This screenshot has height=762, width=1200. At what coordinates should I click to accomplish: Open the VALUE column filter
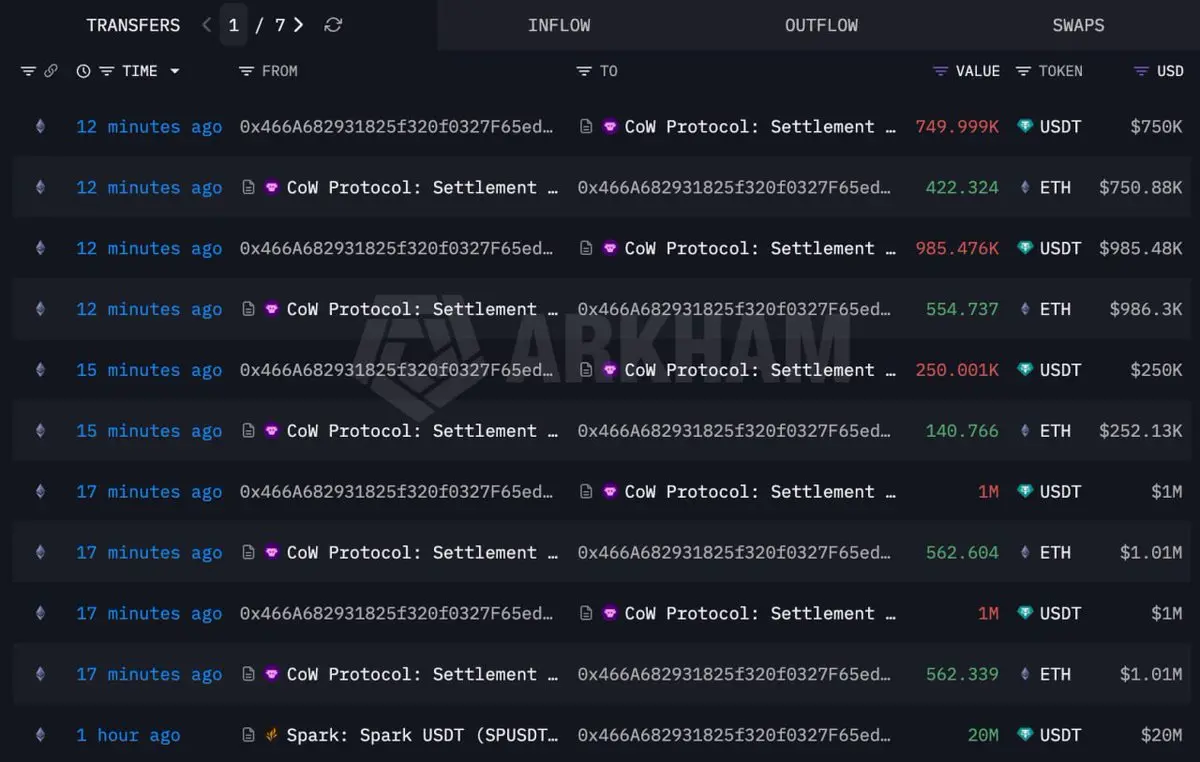(x=940, y=71)
